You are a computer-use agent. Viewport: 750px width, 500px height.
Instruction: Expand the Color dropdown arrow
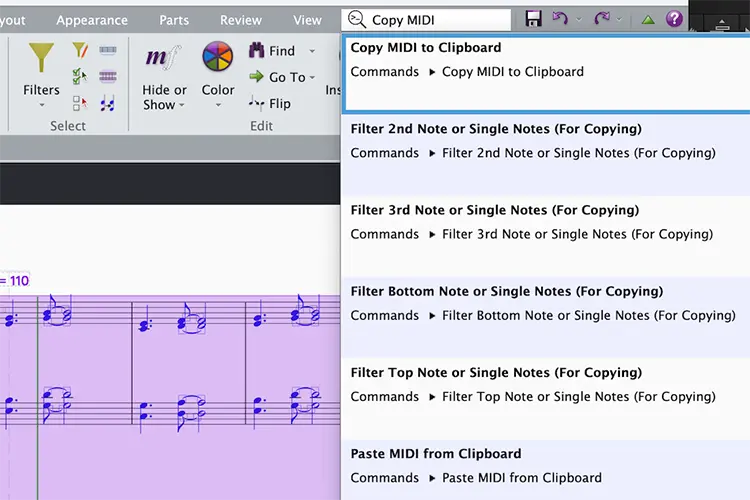pyautogui.click(x=218, y=105)
